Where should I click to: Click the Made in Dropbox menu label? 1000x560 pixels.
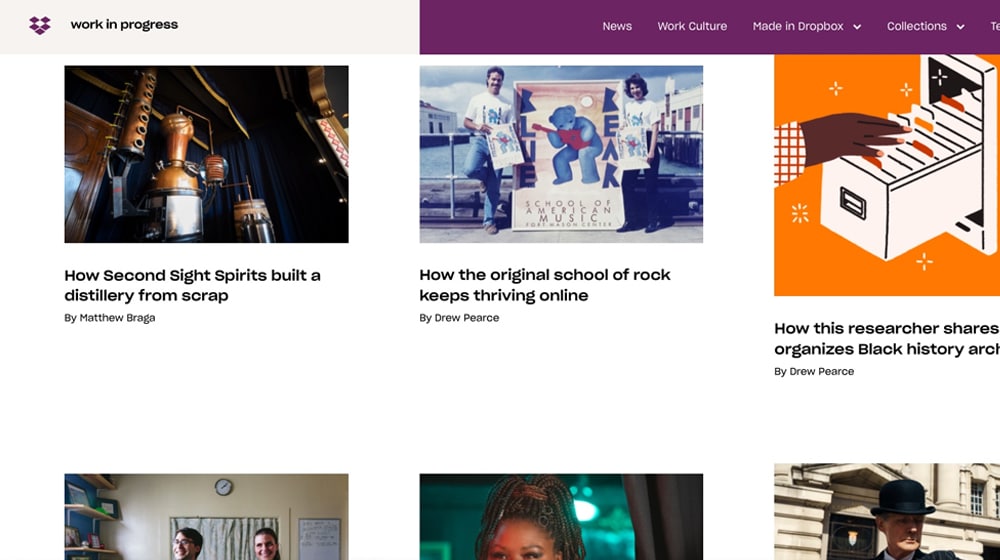click(798, 26)
